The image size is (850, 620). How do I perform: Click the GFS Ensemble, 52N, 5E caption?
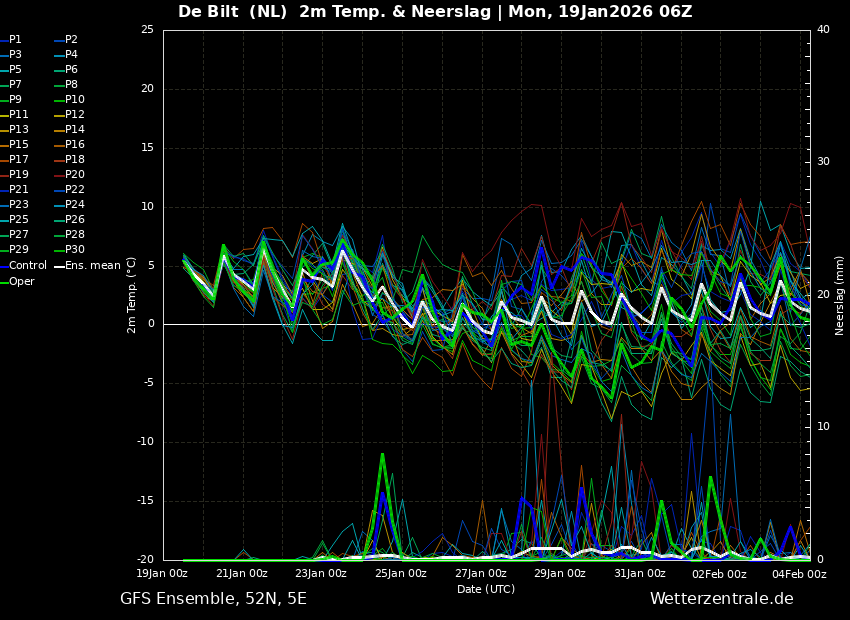[x=213, y=599]
